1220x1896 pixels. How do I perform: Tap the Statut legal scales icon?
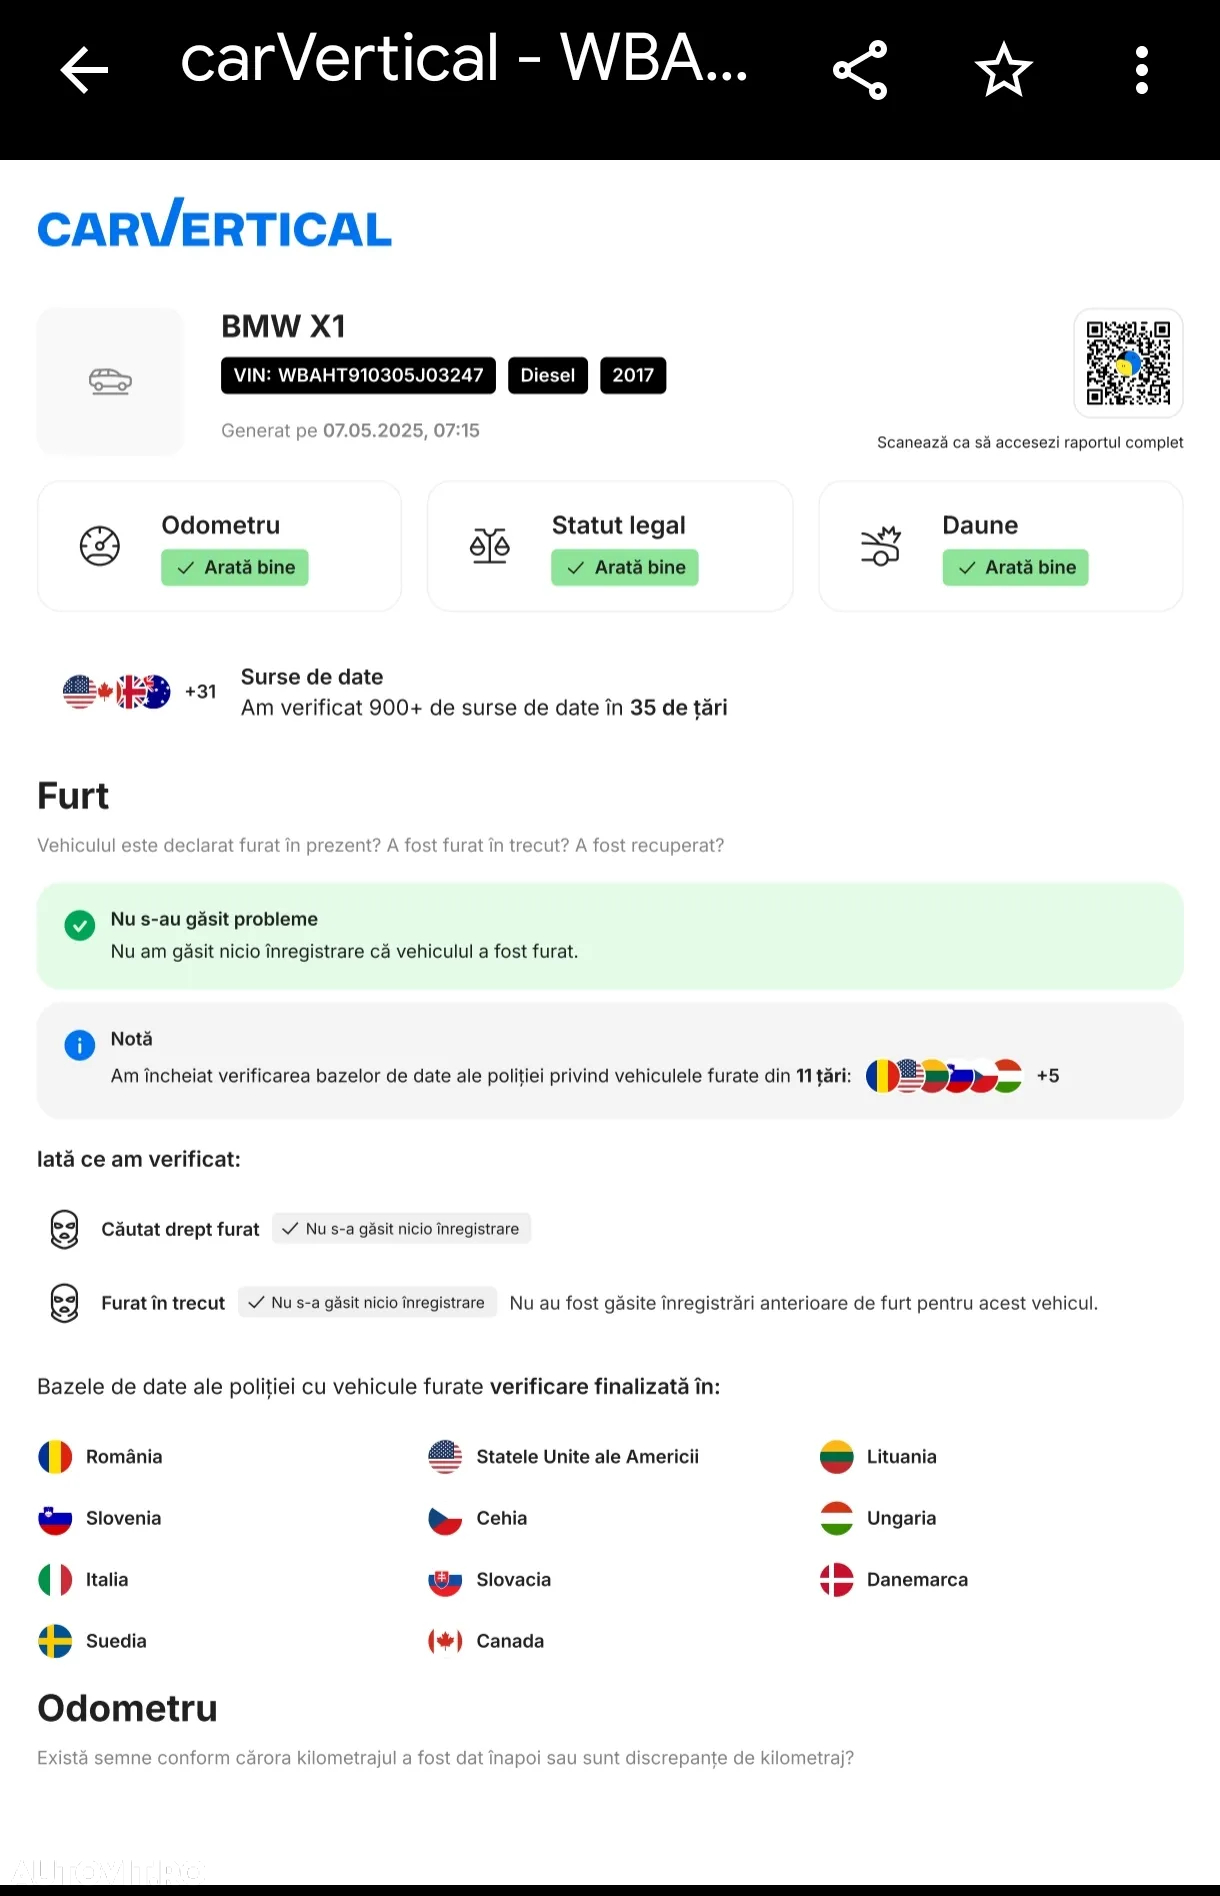(490, 546)
